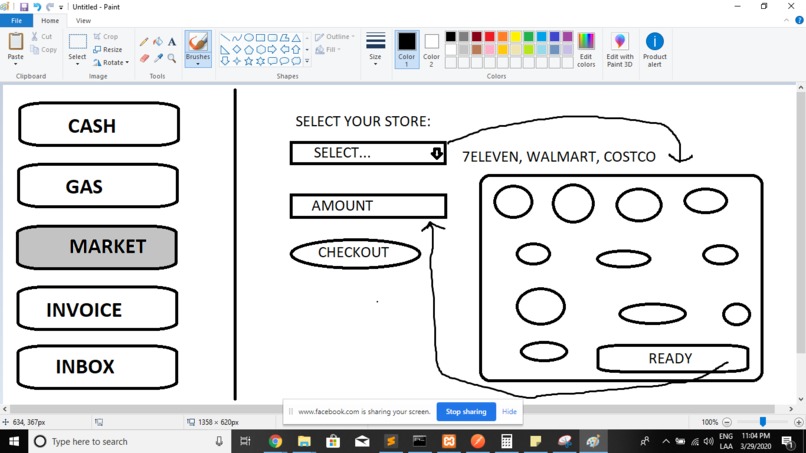This screenshot has width=806, height=453.
Task: Click the zoom in plus button
Action: click(798, 422)
